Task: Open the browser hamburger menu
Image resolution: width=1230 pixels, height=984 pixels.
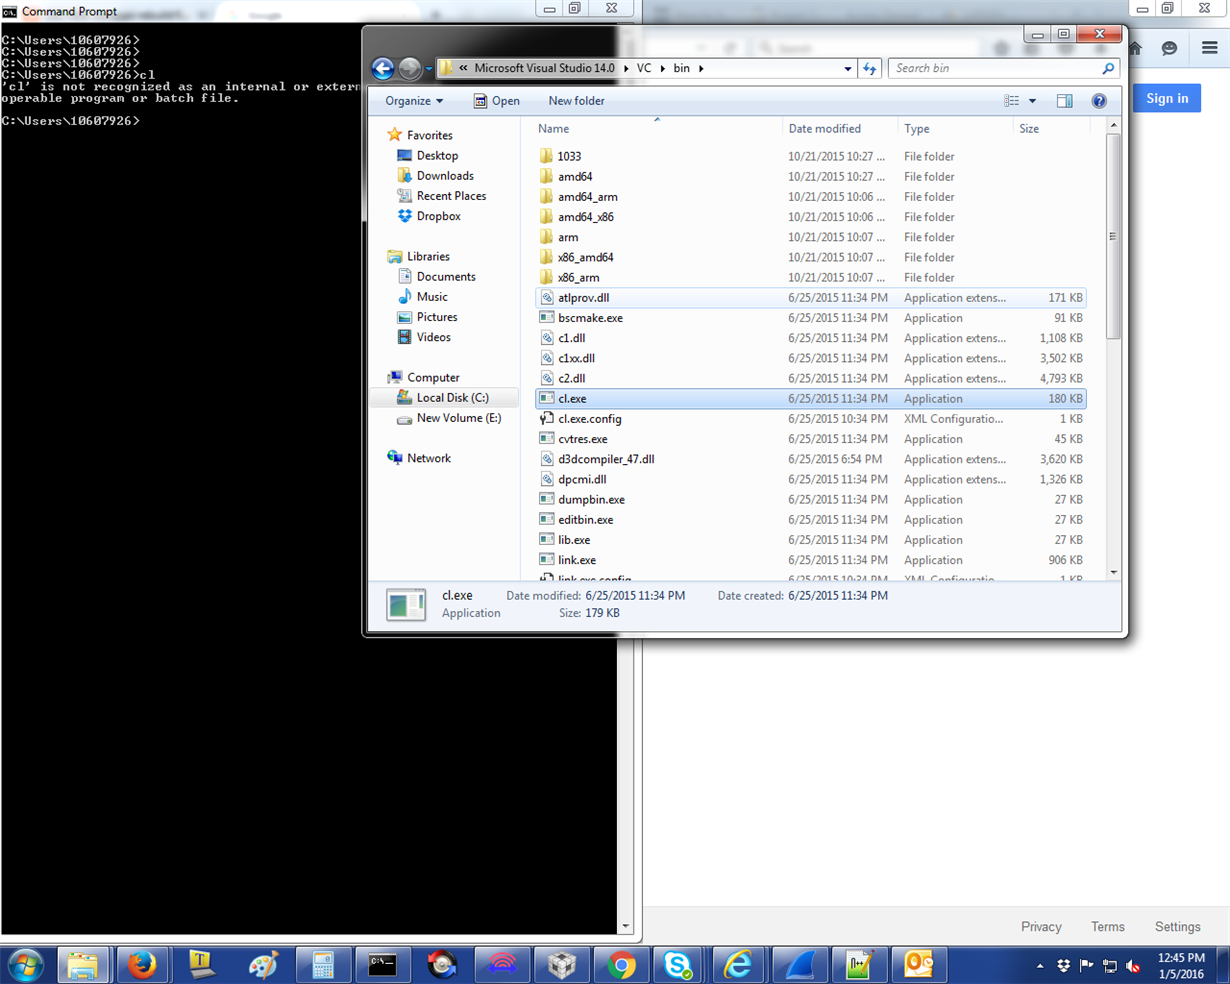Action: pyautogui.click(x=1210, y=48)
